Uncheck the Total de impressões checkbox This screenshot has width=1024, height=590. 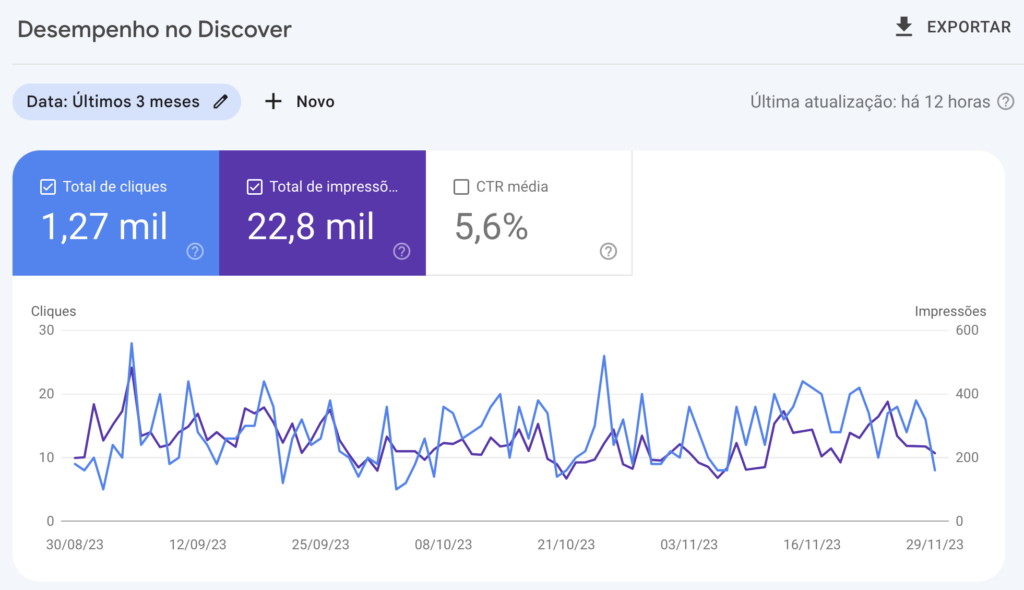[255, 187]
